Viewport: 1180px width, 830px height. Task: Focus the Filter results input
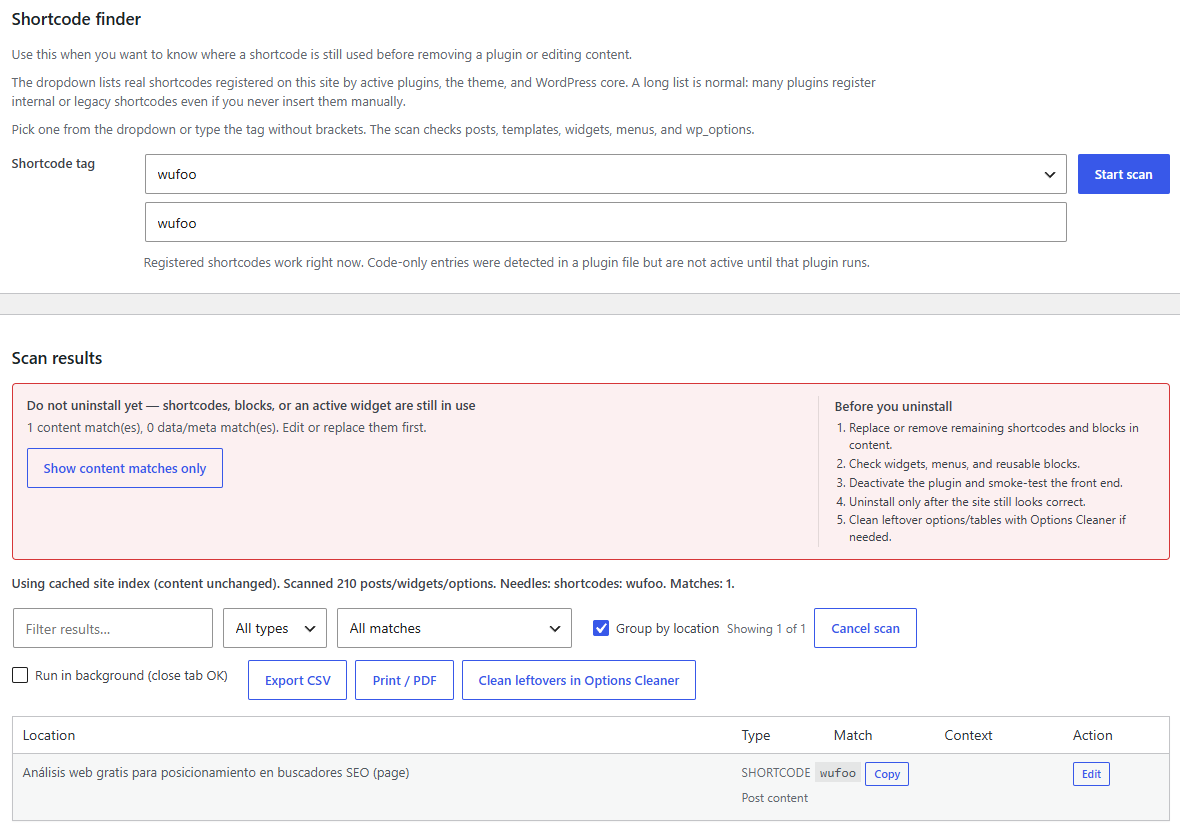(x=113, y=628)
